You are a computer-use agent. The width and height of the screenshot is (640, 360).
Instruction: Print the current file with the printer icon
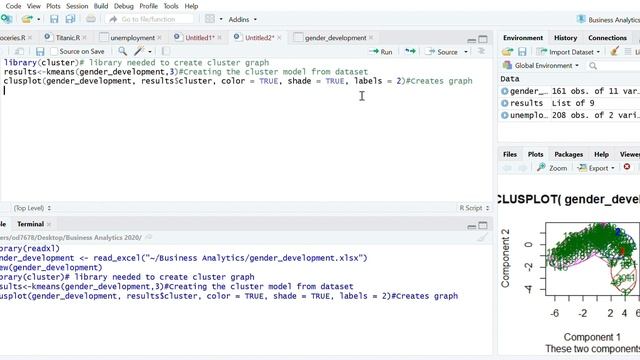pyautogui.click(x=91, y=19)
